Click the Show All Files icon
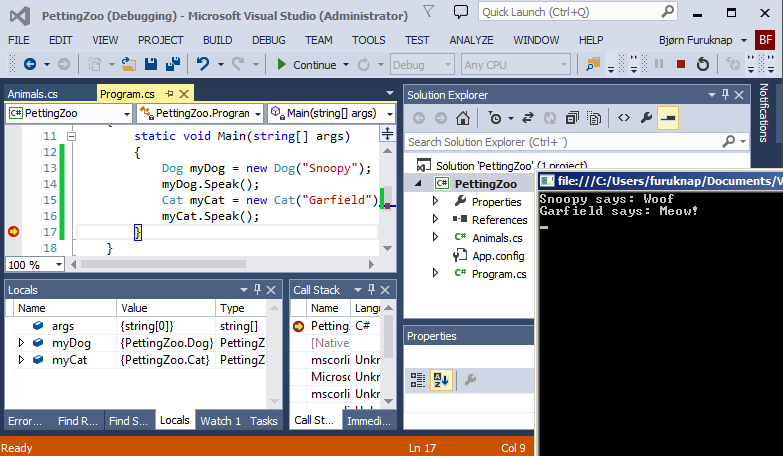Screen dimensions: 783x456 pyautogui.click(x=594, y=118)
